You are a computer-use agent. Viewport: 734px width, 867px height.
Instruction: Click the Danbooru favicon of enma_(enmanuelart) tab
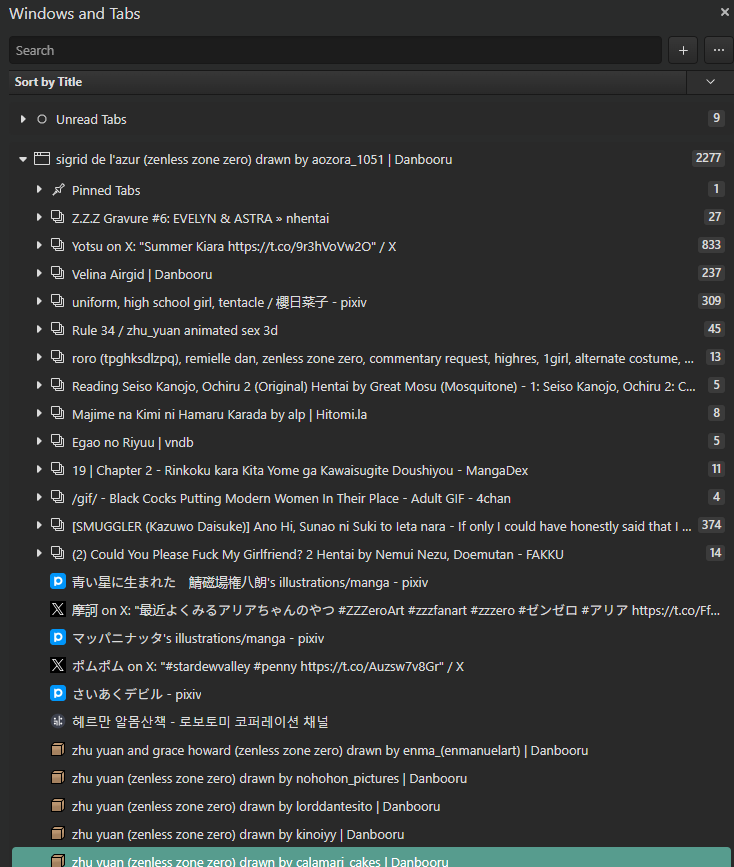[58, 750]
